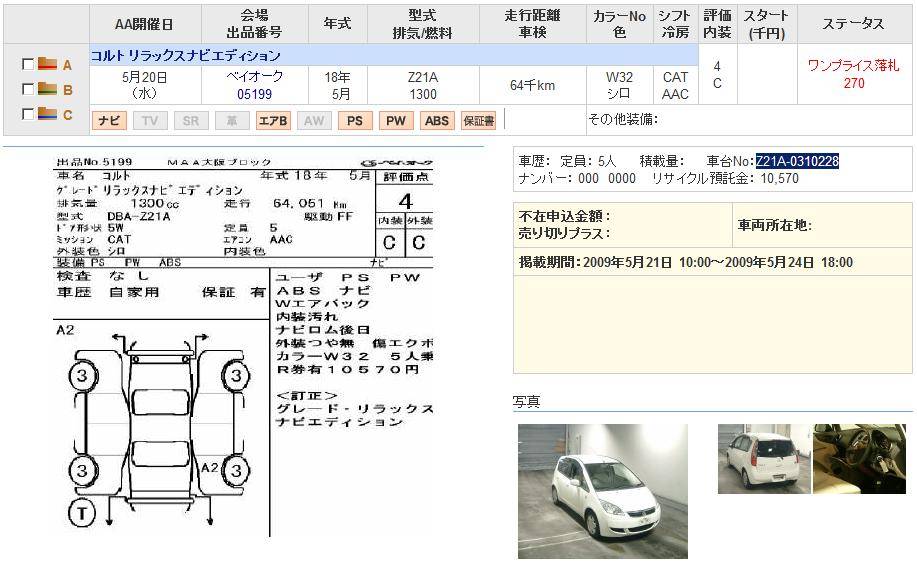
Task: Open the large front view car photo
Action: [603, 491]
